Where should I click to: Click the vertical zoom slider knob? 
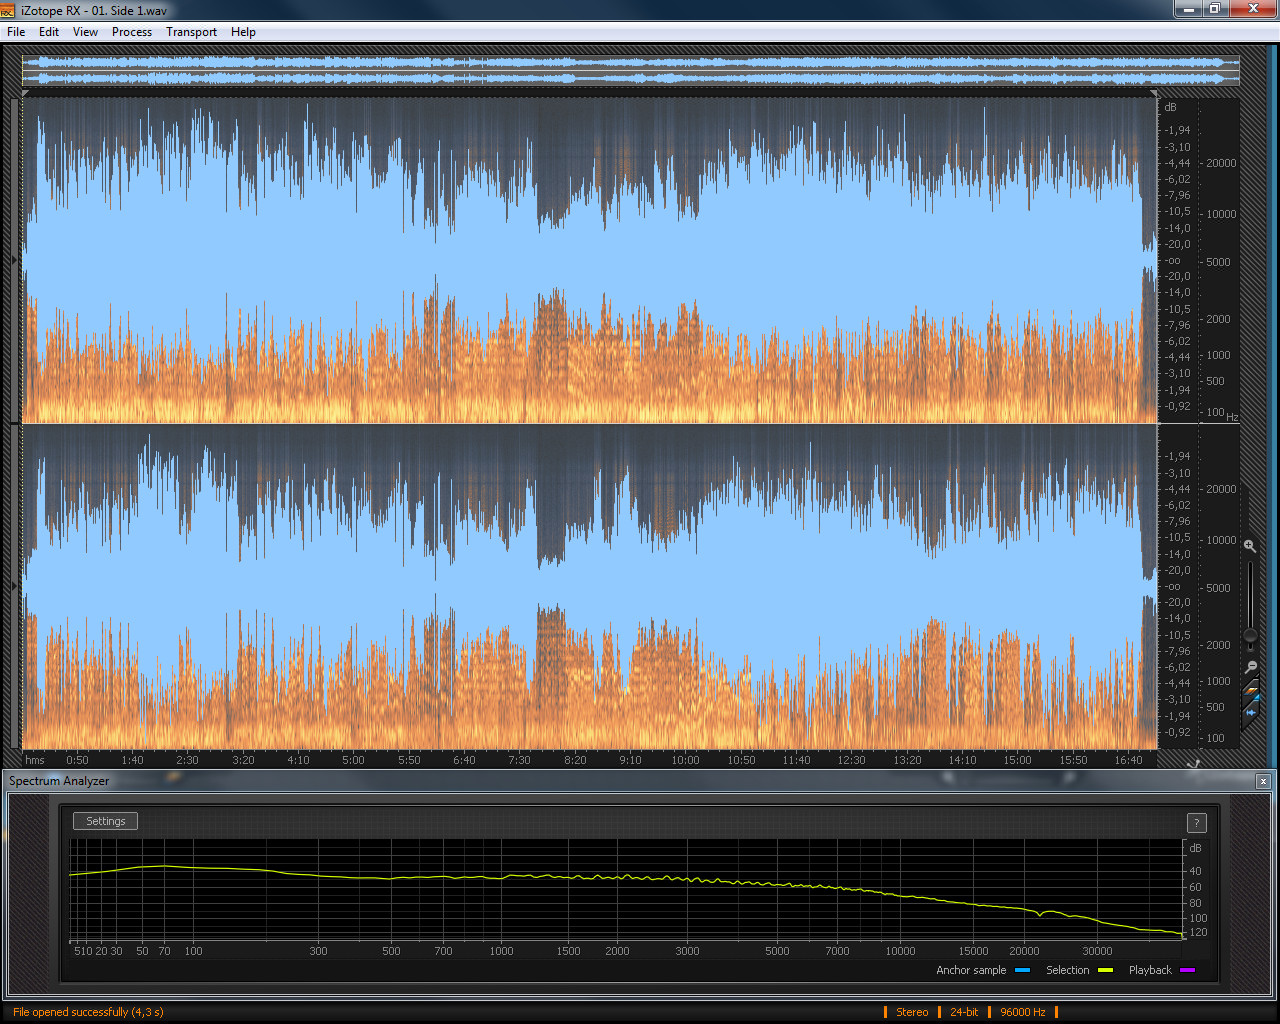[1250, 635]
